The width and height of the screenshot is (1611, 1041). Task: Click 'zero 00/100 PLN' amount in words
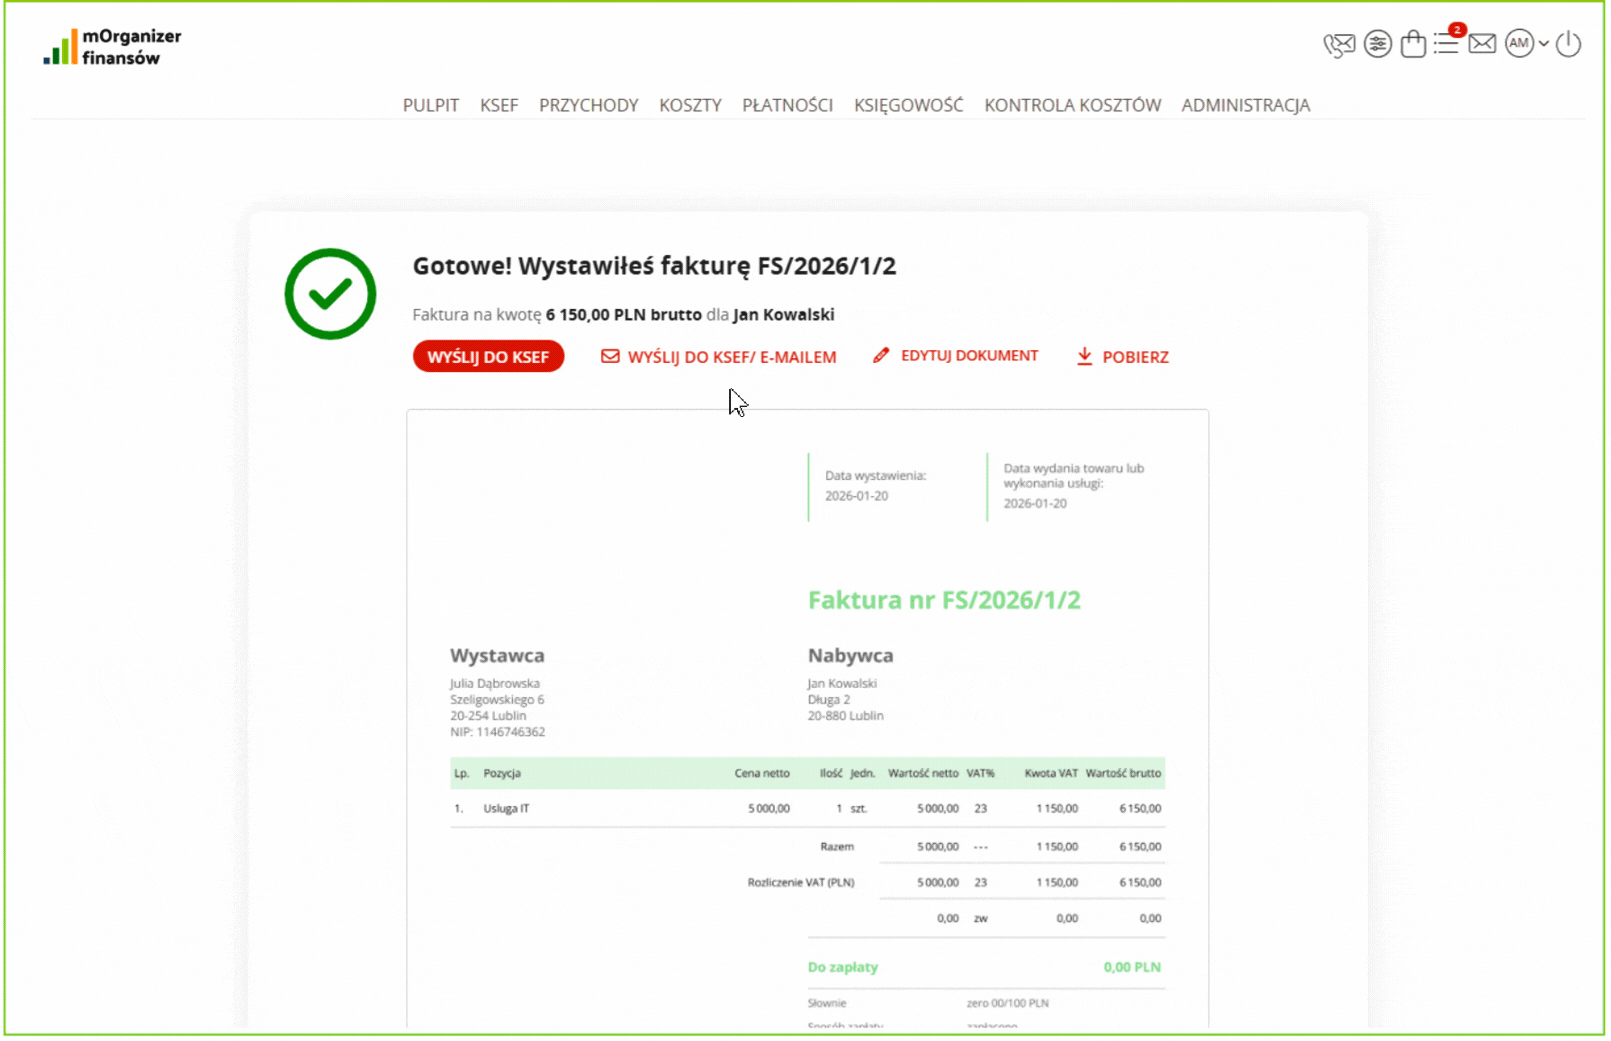(1007, 1004)
